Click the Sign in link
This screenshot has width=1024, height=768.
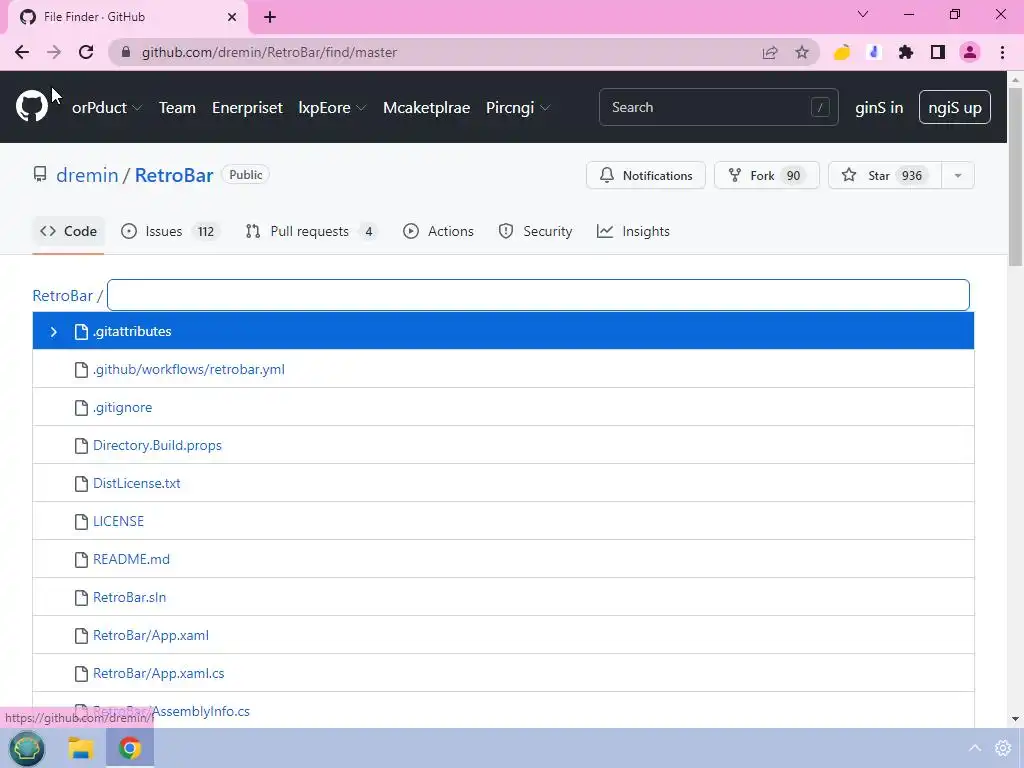pos(879,107)
